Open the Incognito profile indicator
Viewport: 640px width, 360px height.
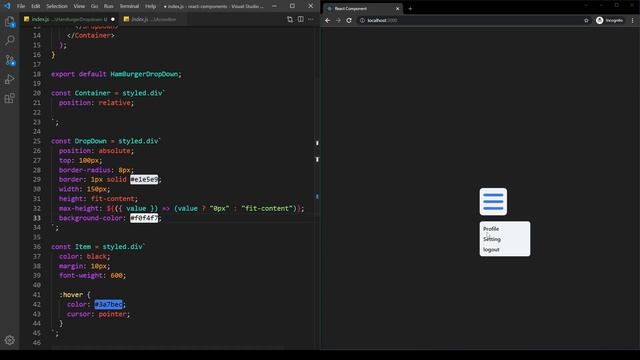(x=609, y=20)
